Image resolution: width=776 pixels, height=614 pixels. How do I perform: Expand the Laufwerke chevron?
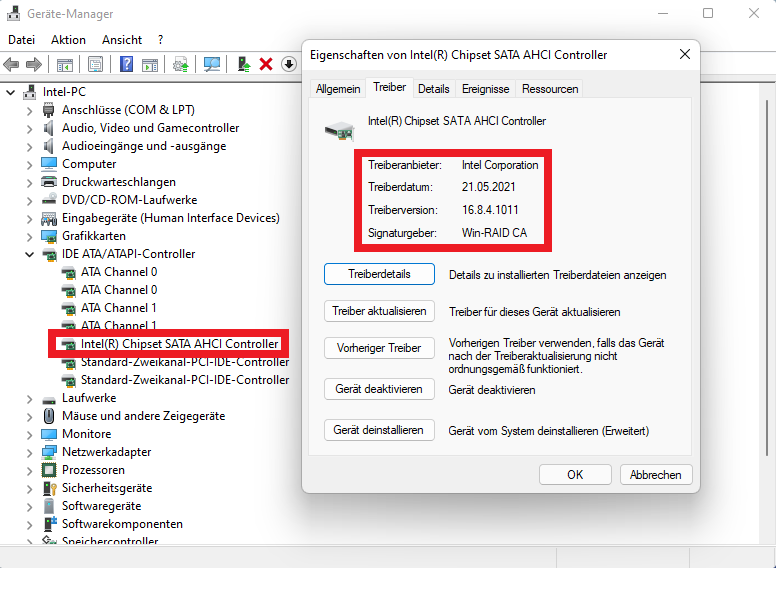tap(29, 398)
